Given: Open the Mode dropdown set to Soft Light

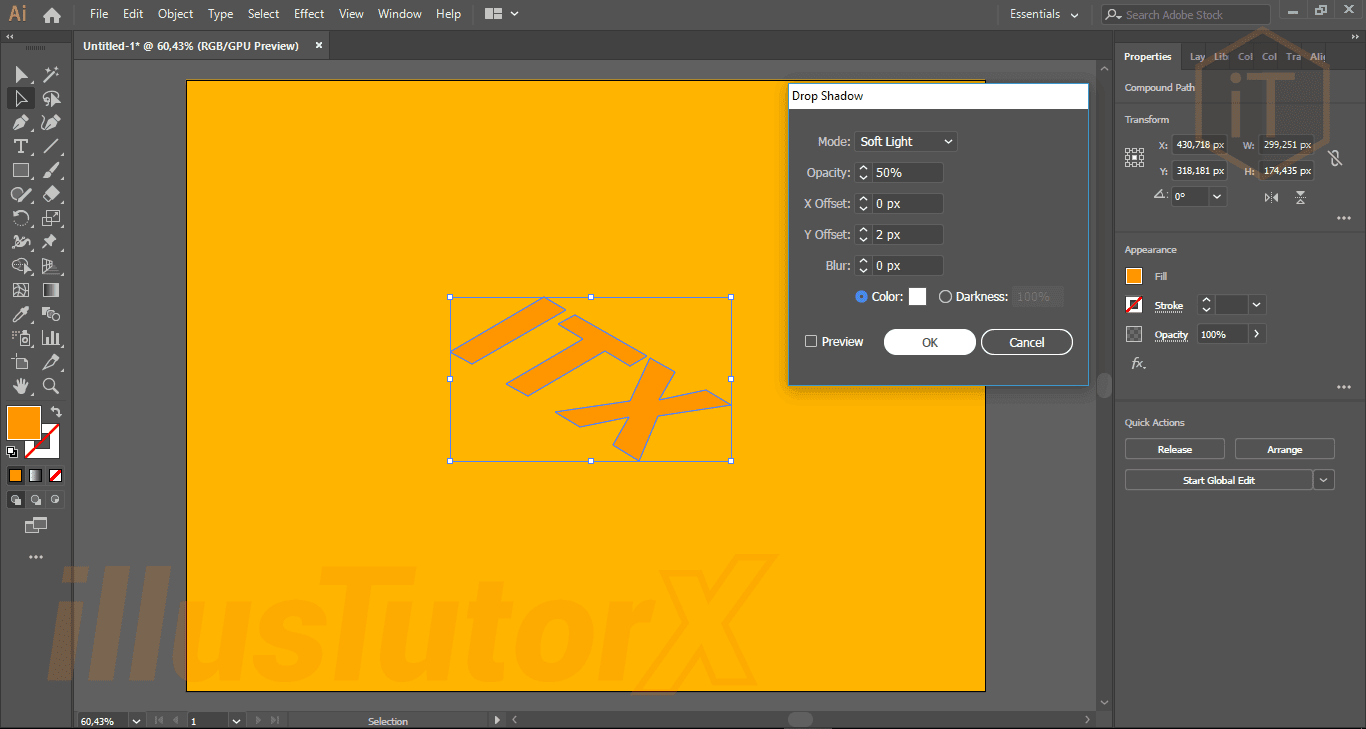Looking at the screenshot, I should 906,142.
